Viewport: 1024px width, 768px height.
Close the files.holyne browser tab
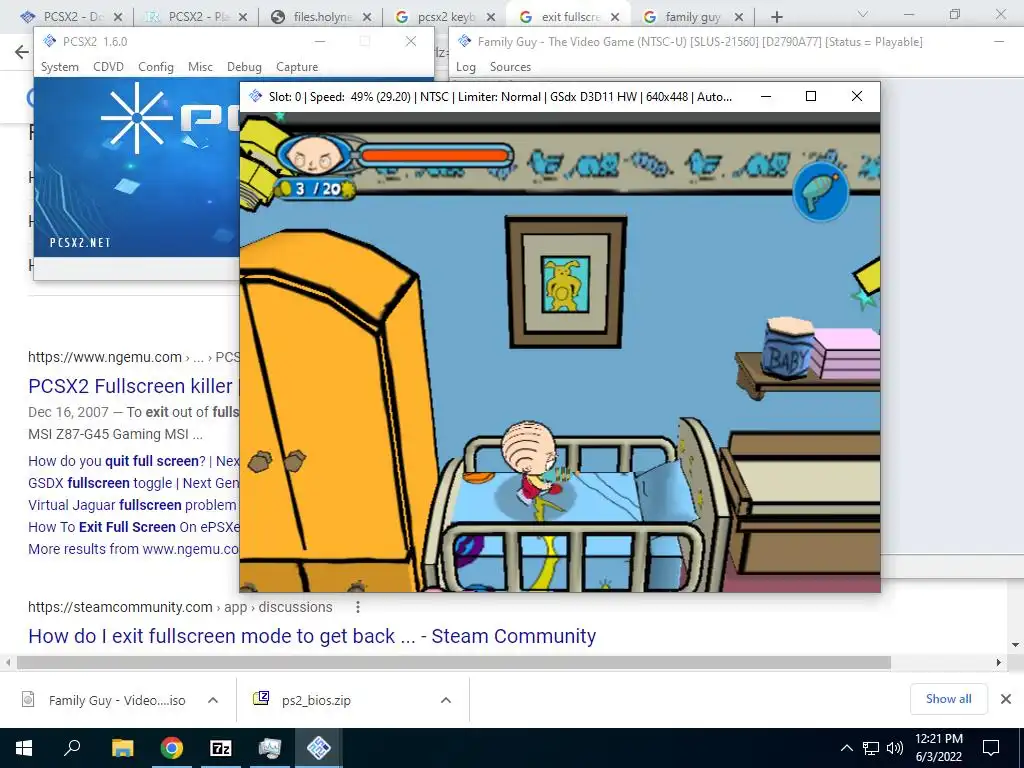(366, 17)
